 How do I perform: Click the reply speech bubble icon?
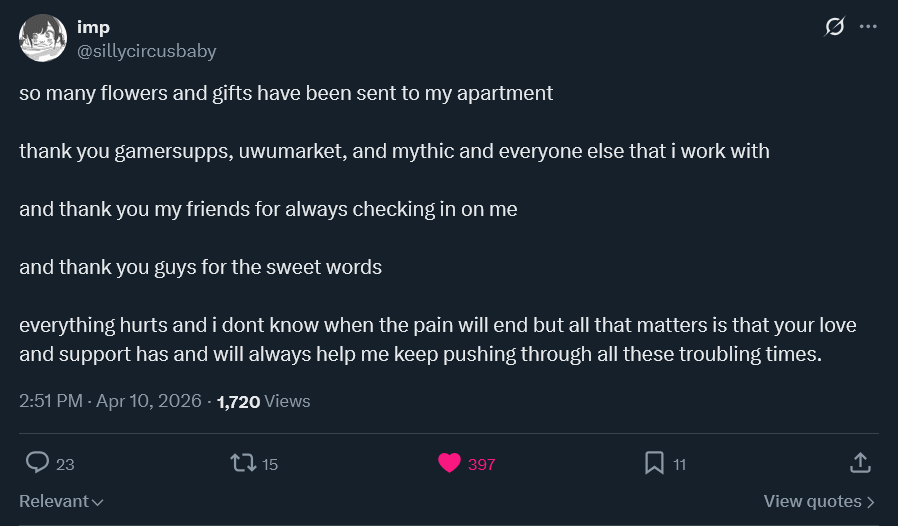(38, 462)
